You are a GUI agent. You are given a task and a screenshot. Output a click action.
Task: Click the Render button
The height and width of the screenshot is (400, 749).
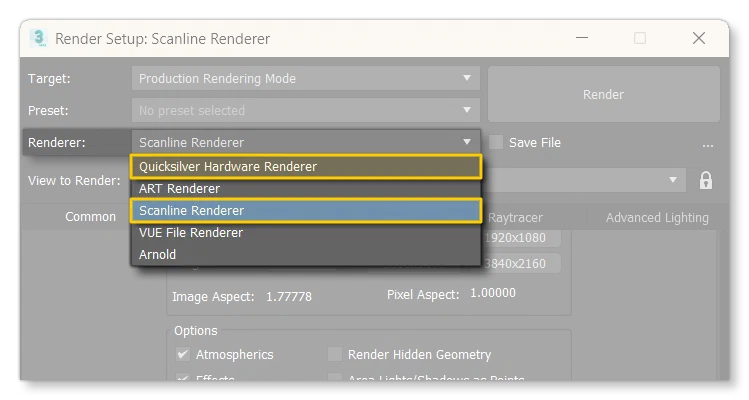(x=604, y=94)
